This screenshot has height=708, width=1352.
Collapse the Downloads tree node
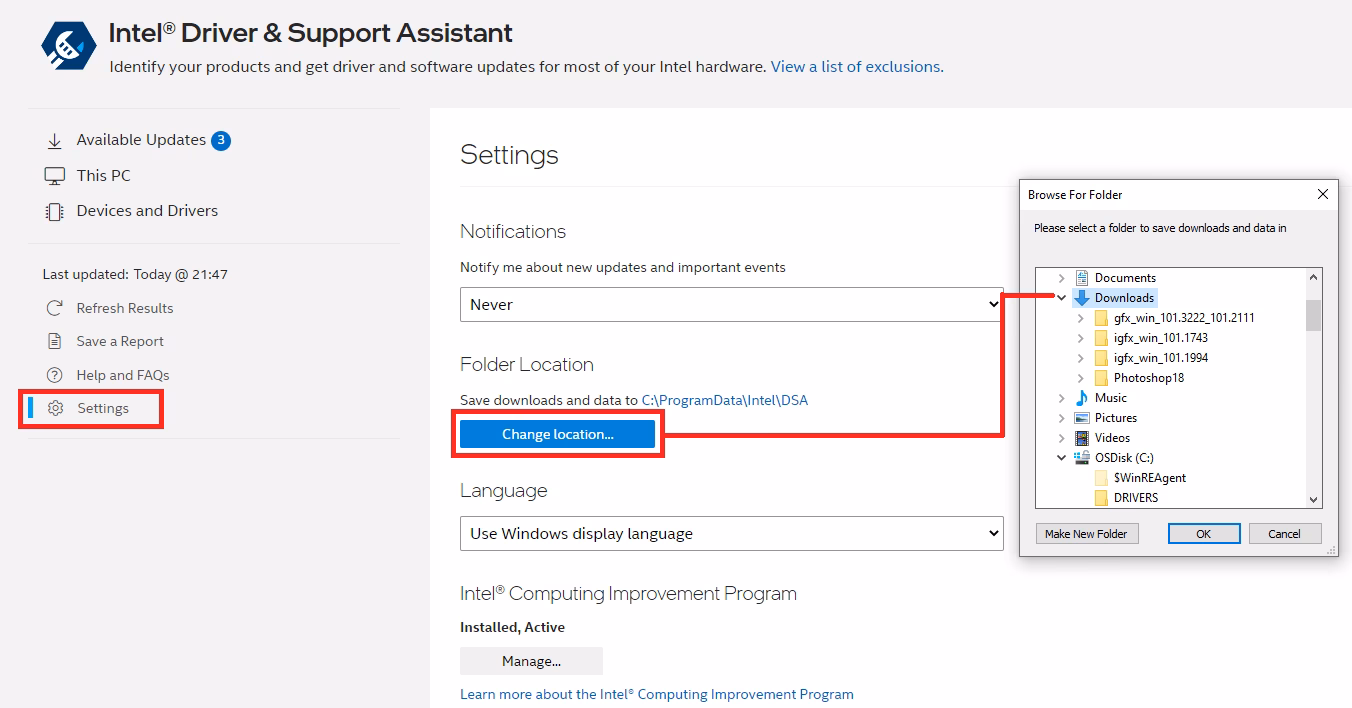pos(1062,298)
